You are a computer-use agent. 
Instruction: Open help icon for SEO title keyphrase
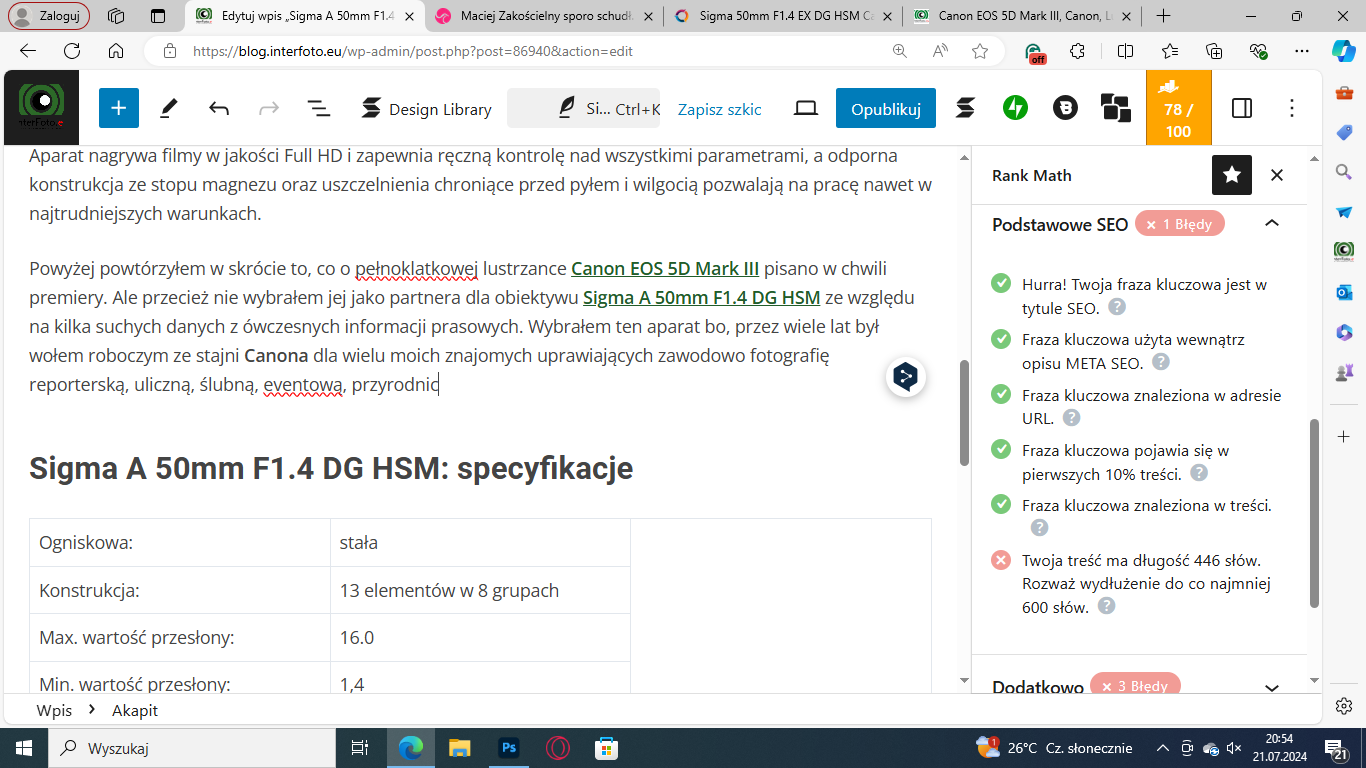click(1117, 307)
